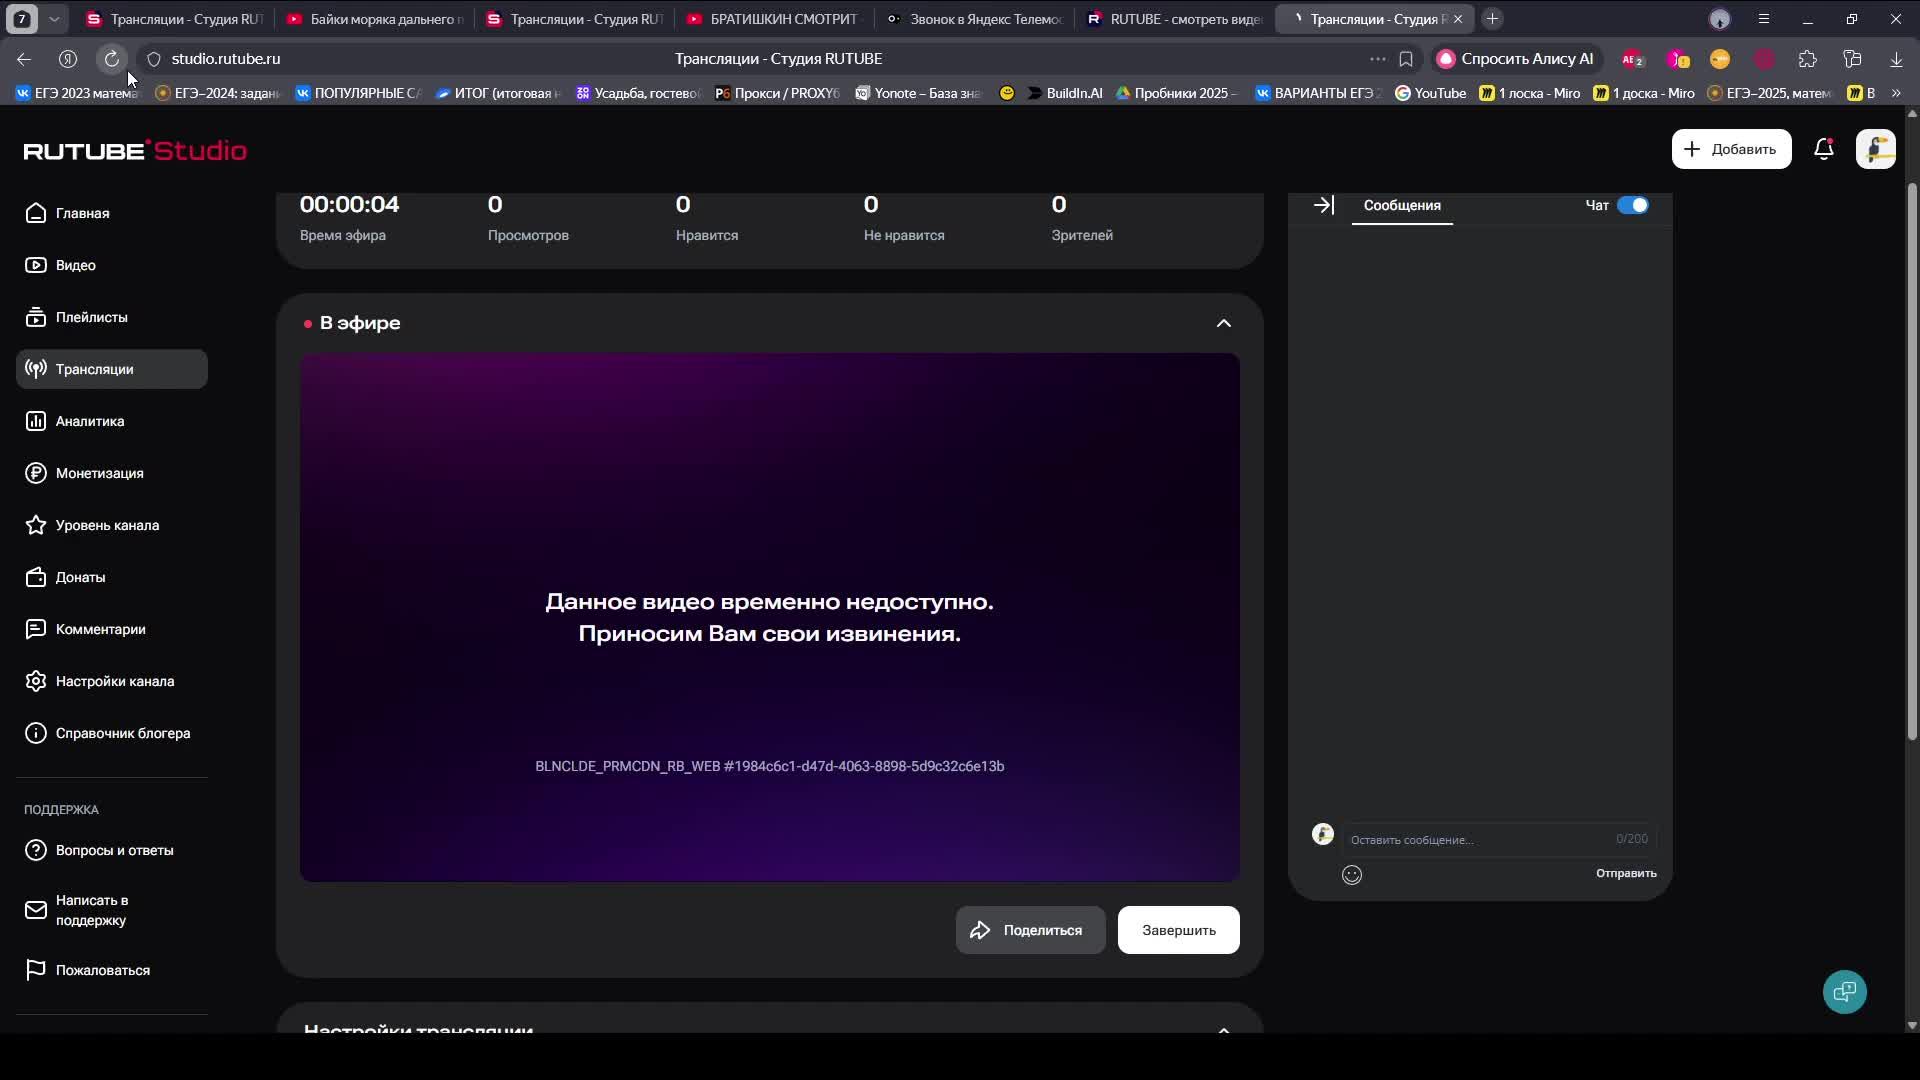Open YouTube bookmark

tap(1430, 93)
